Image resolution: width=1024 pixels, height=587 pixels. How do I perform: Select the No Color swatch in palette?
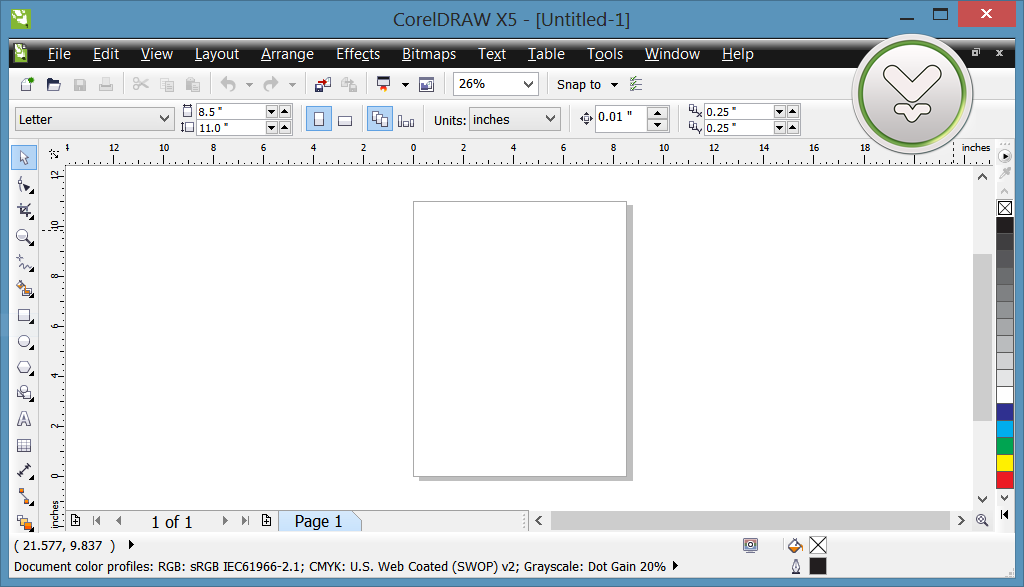[x=1004, y=208]
